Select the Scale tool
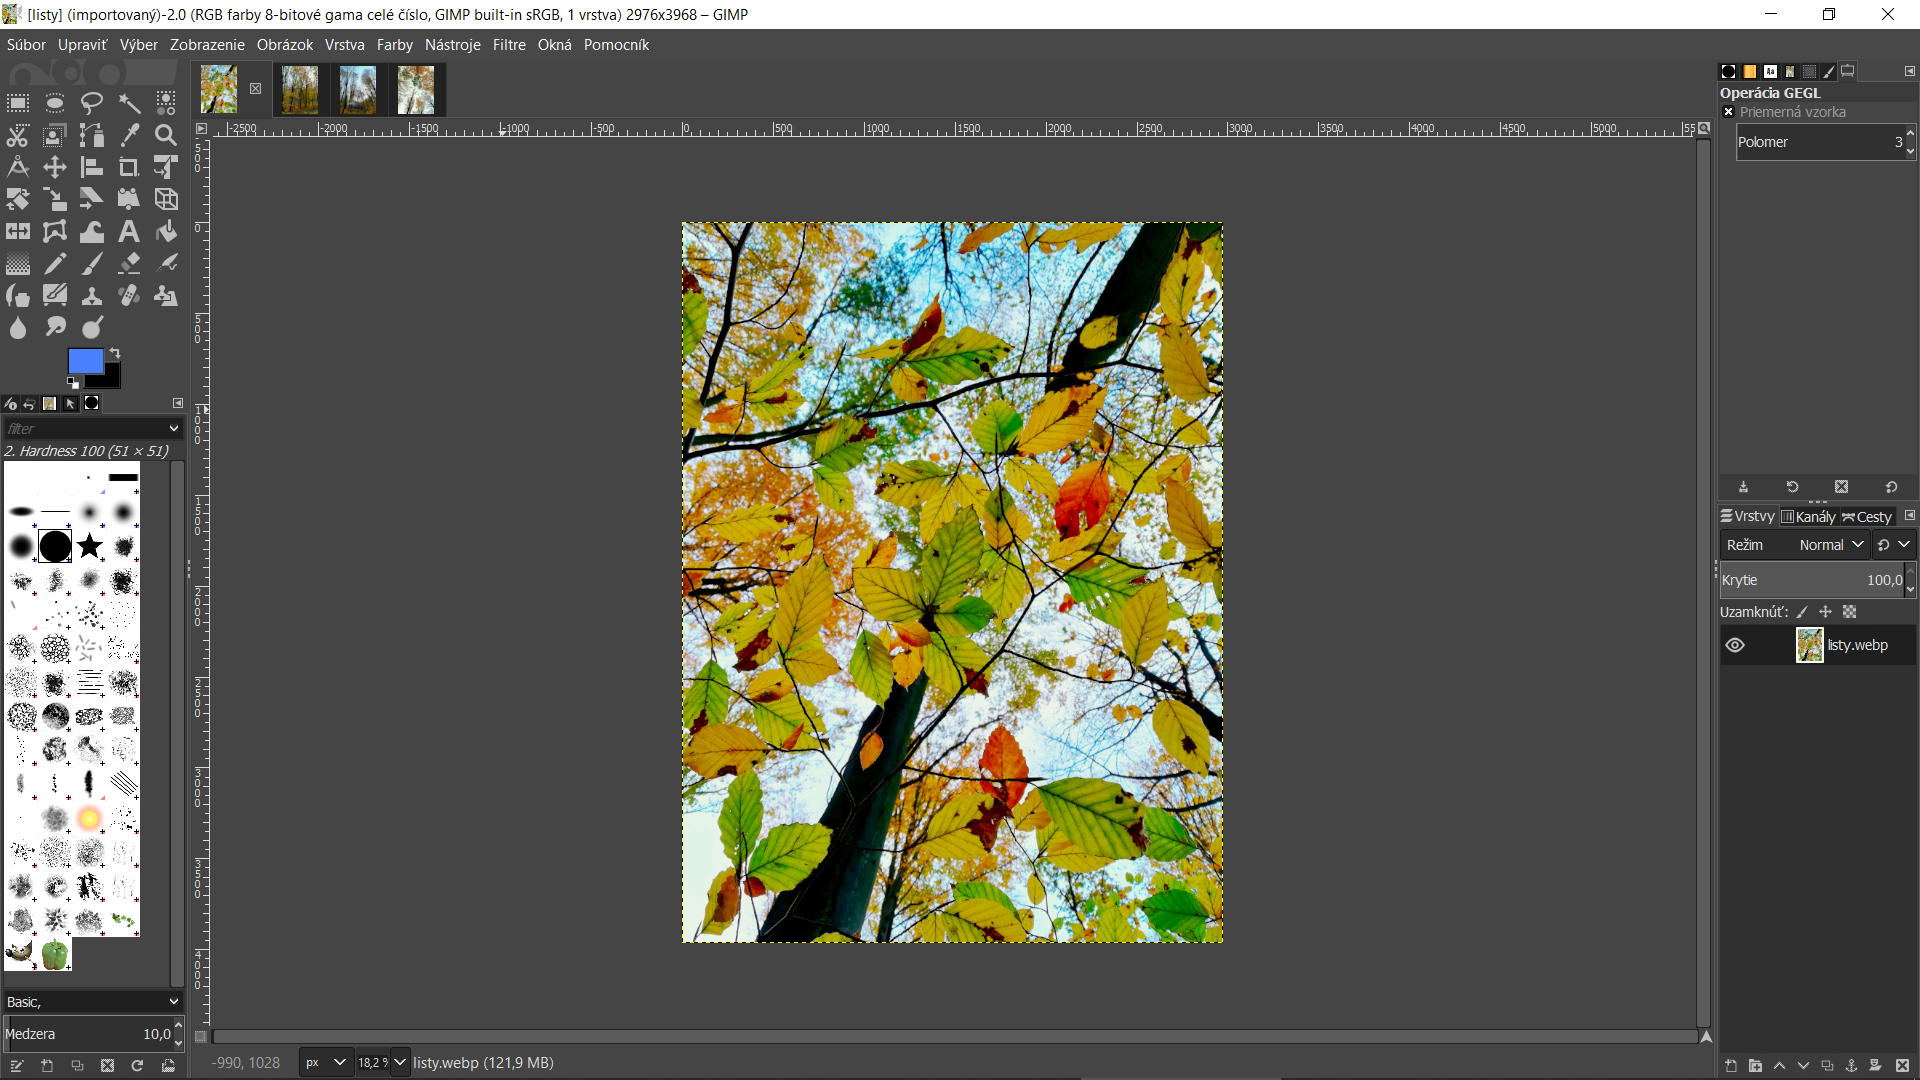The height and width of the screenshot is (1080, 1920). (55, 199)
